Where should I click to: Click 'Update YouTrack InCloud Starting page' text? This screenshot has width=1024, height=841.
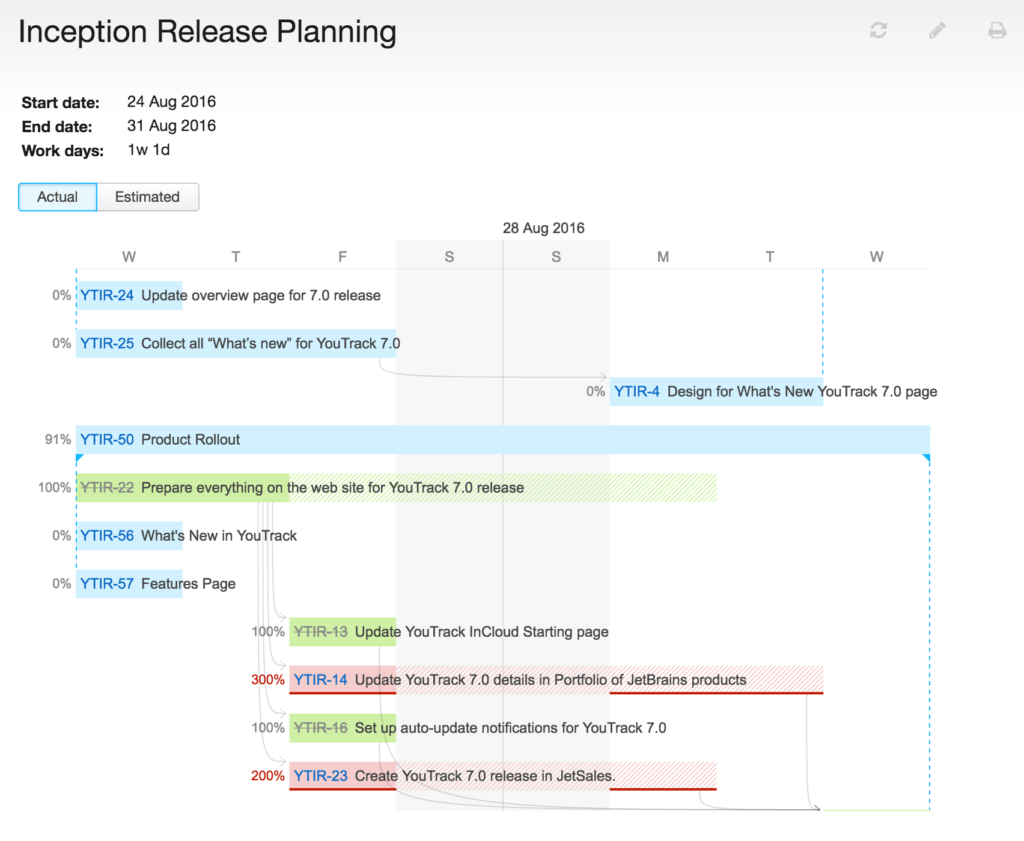[482, 631]
